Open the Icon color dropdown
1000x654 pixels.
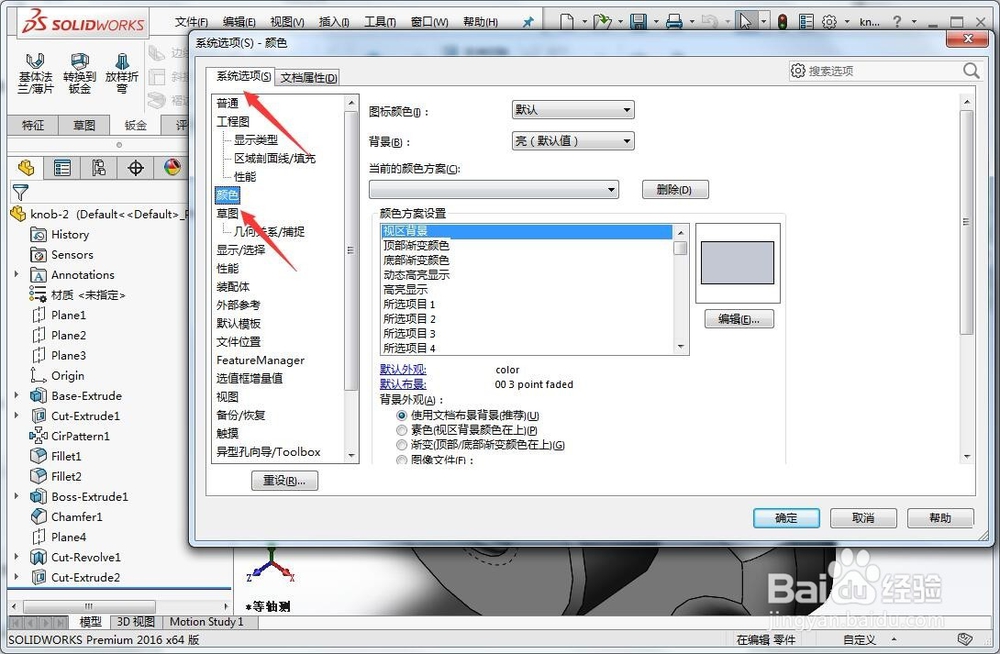tap(573, 110)
